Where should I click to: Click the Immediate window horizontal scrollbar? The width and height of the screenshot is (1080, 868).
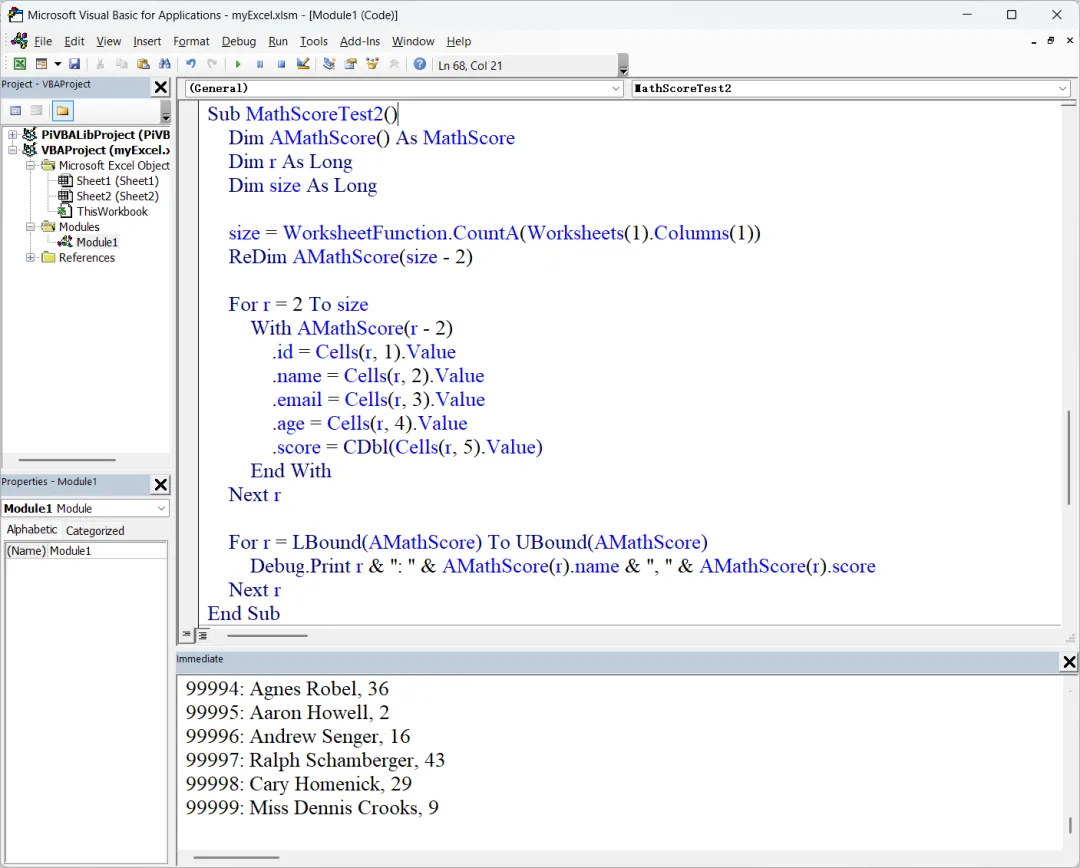tap(236, 858)
